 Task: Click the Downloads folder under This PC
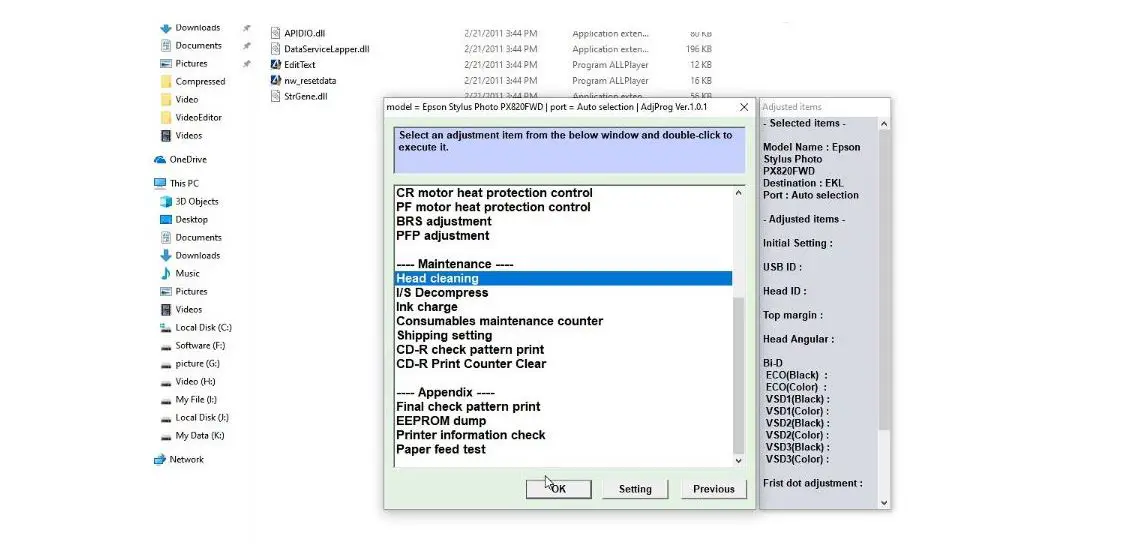[x=190, y=256]
